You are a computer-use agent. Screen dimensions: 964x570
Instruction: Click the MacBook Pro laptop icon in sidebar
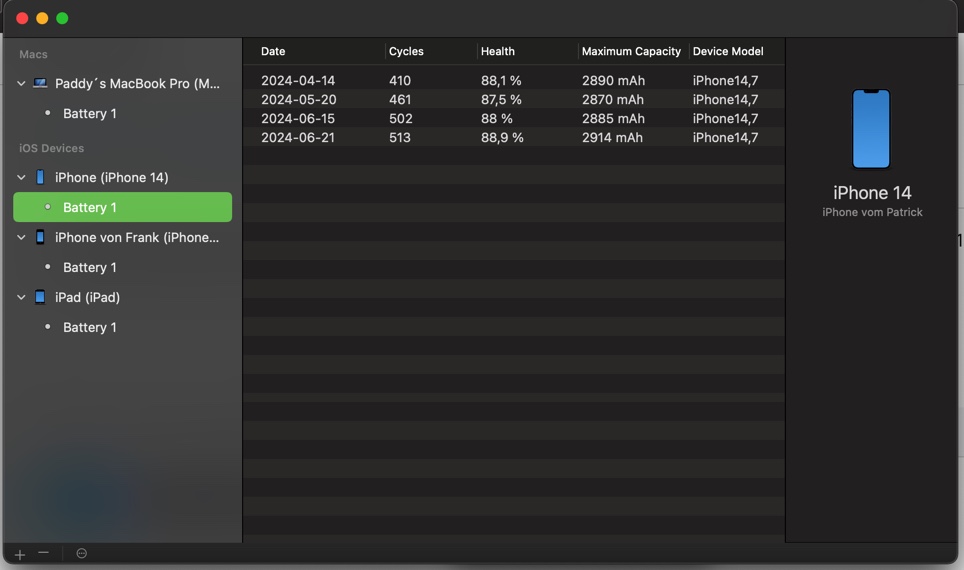[40, 84]
